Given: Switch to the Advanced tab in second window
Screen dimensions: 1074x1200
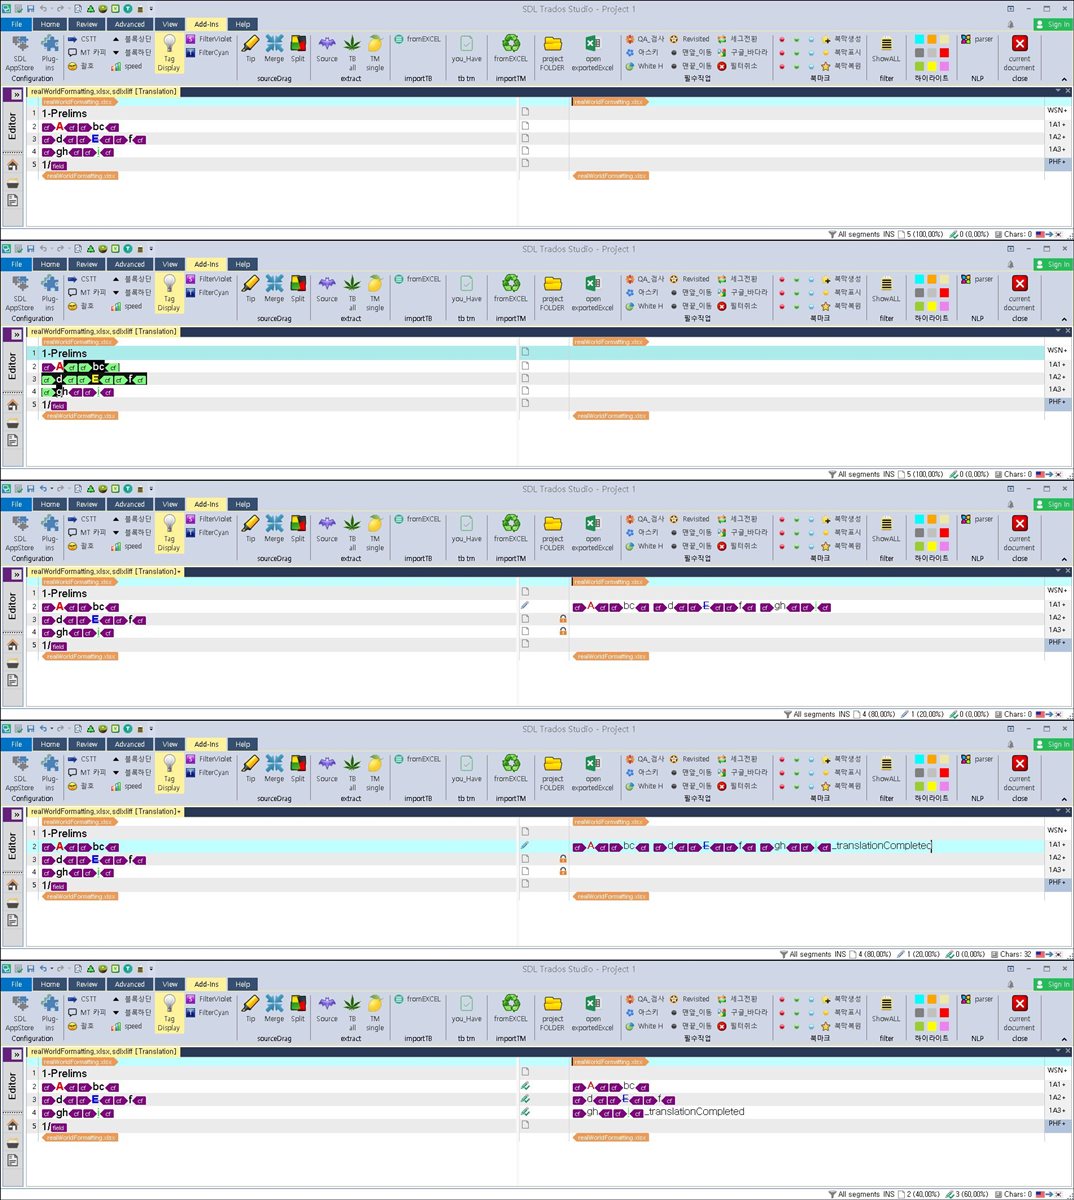Looking at the screenshot, I should tap(129, 264).
